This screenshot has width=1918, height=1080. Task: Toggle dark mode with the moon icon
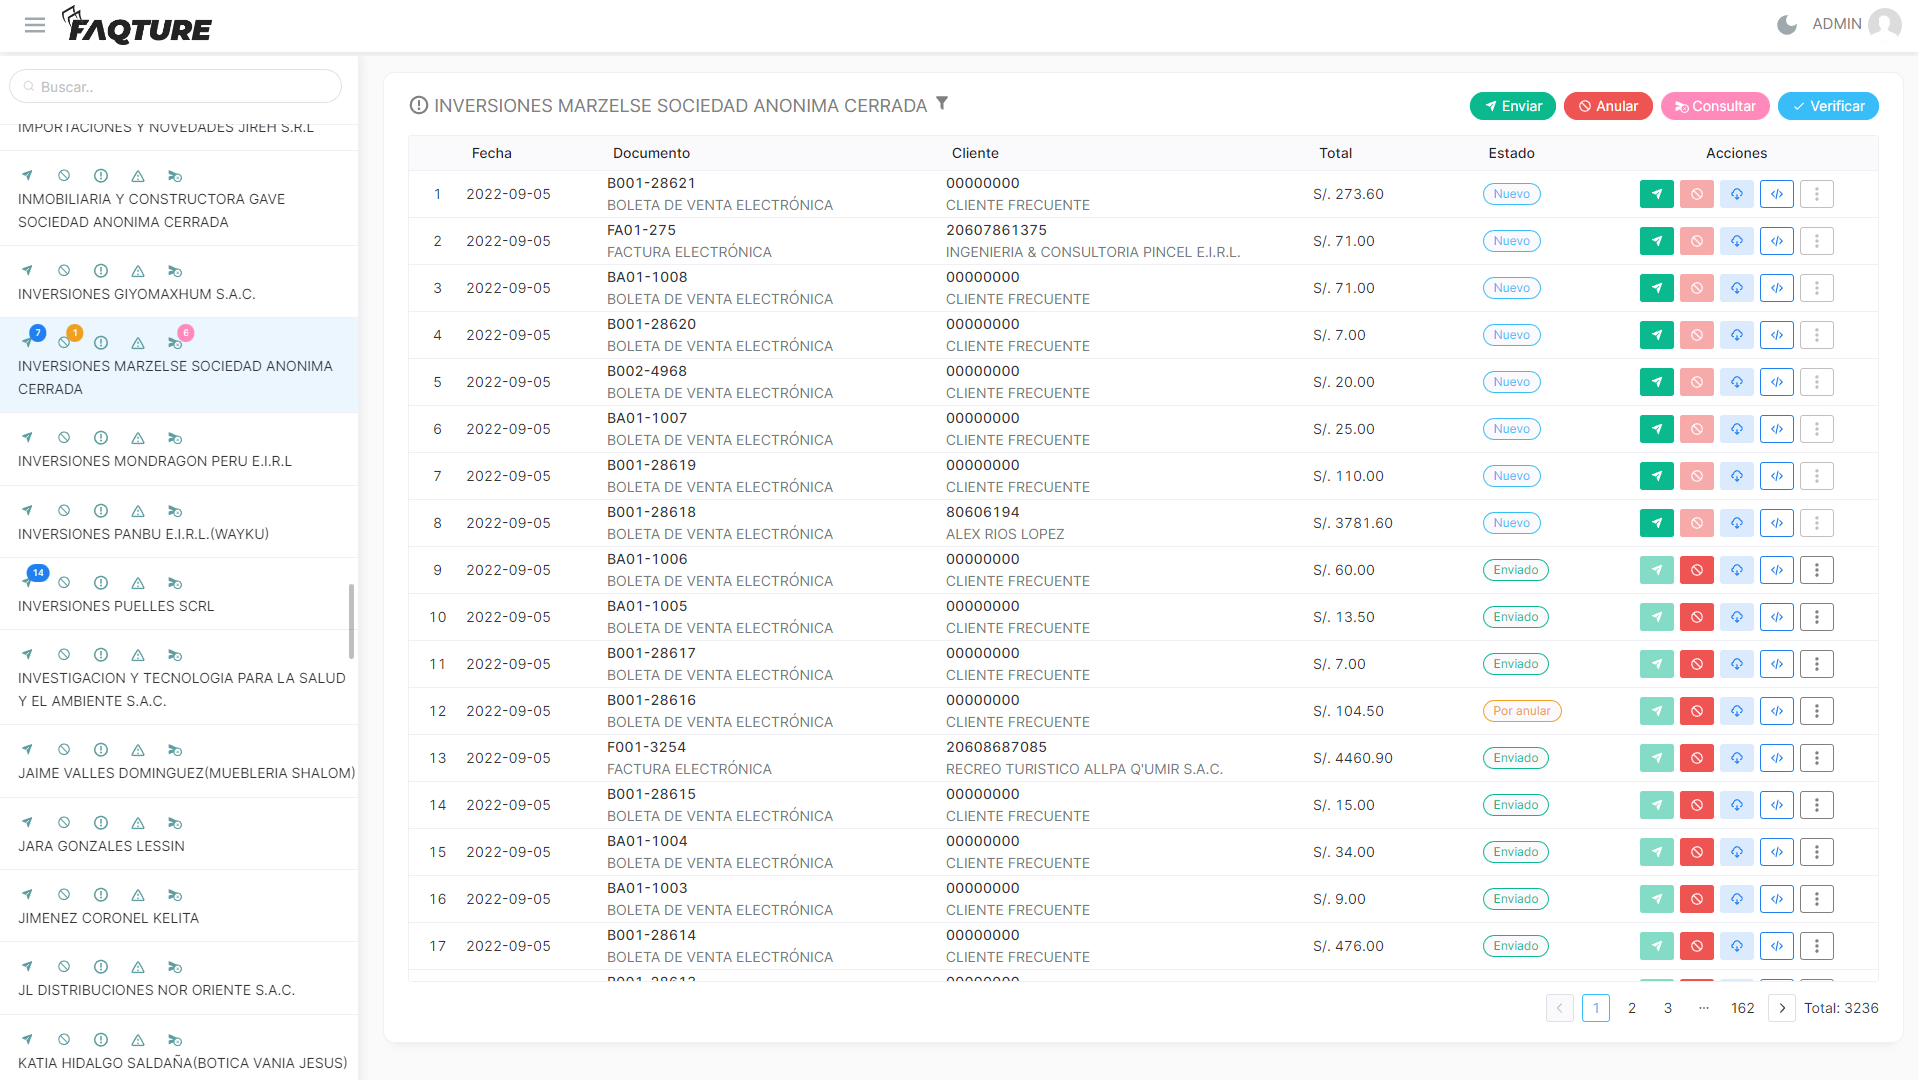(1786, 24)
